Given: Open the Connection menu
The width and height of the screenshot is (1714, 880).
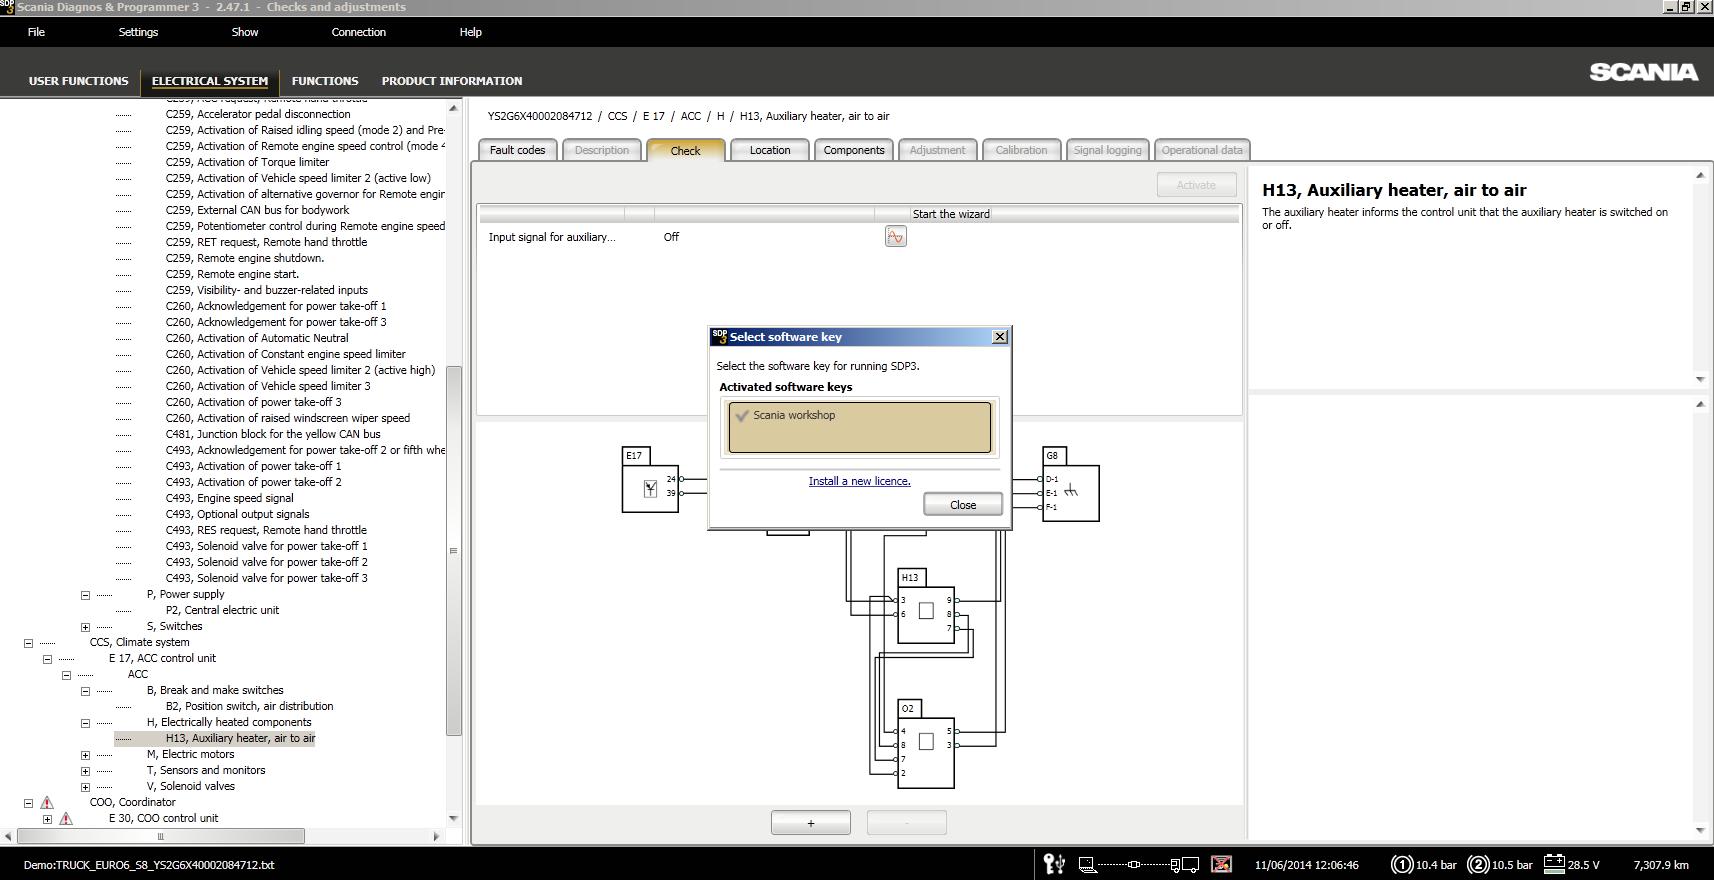Looking at the screenshot, I should (x=358, y=32).
